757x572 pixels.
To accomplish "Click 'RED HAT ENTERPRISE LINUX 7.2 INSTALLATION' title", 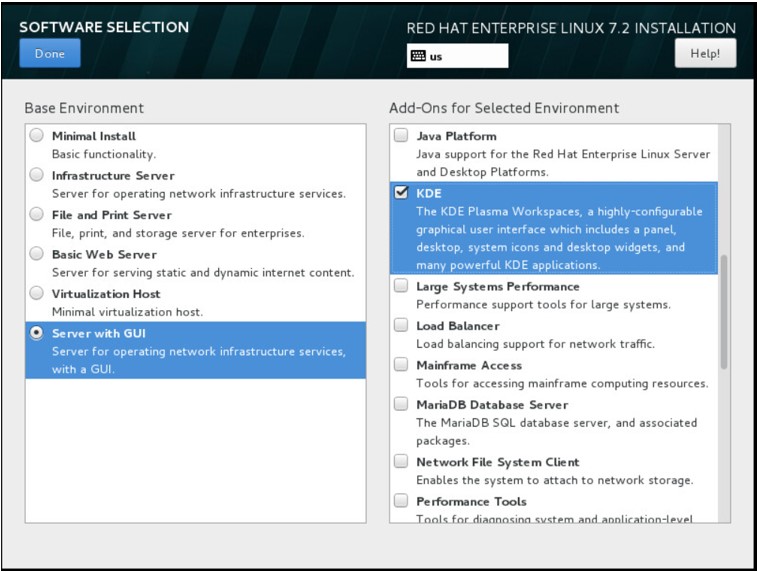I will point(571,28).
